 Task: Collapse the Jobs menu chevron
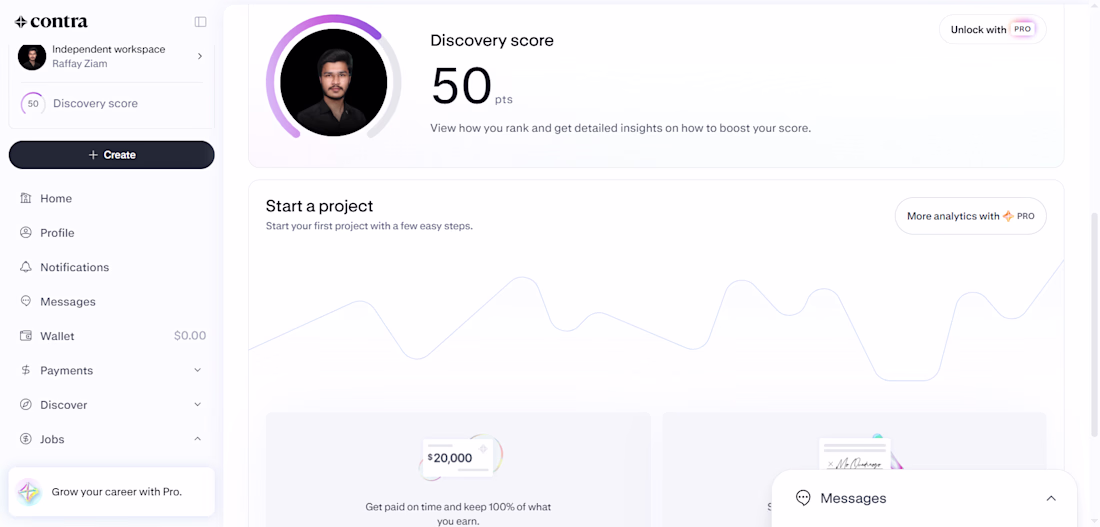[198, 439]
